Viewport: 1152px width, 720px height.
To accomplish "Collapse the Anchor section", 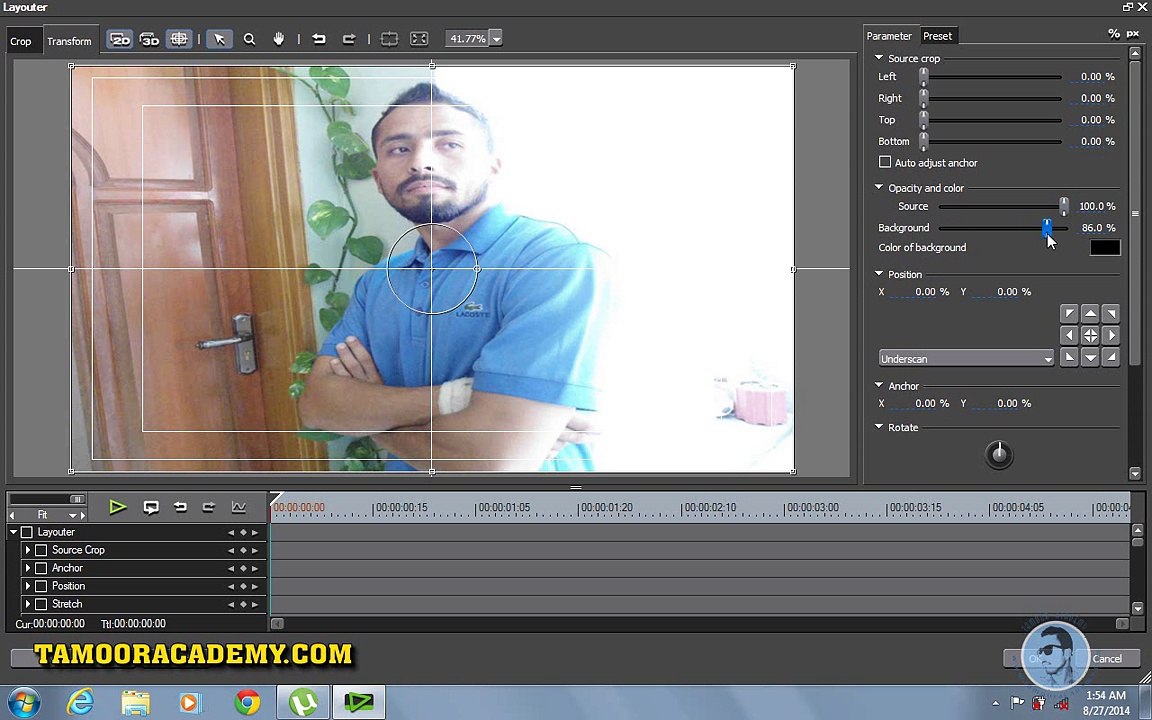I will click(879, 385).
